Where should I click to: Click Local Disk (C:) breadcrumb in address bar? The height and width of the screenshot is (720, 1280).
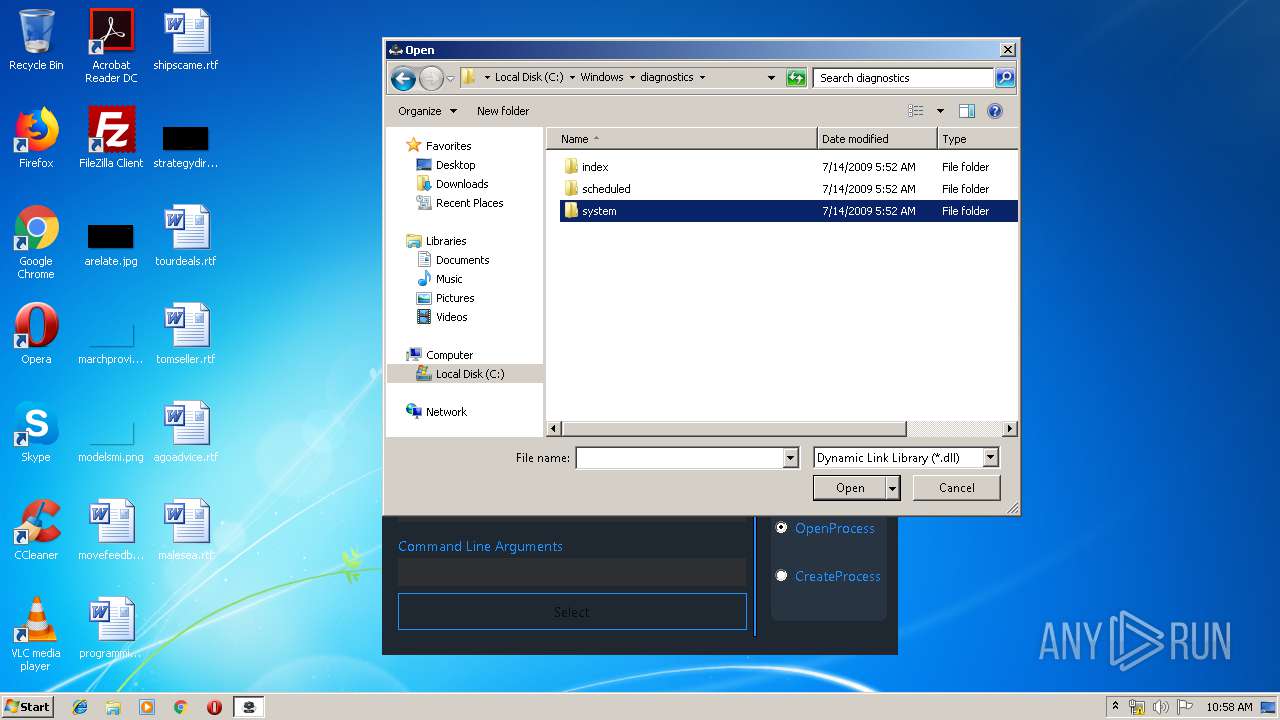click(x=529, y=77)
